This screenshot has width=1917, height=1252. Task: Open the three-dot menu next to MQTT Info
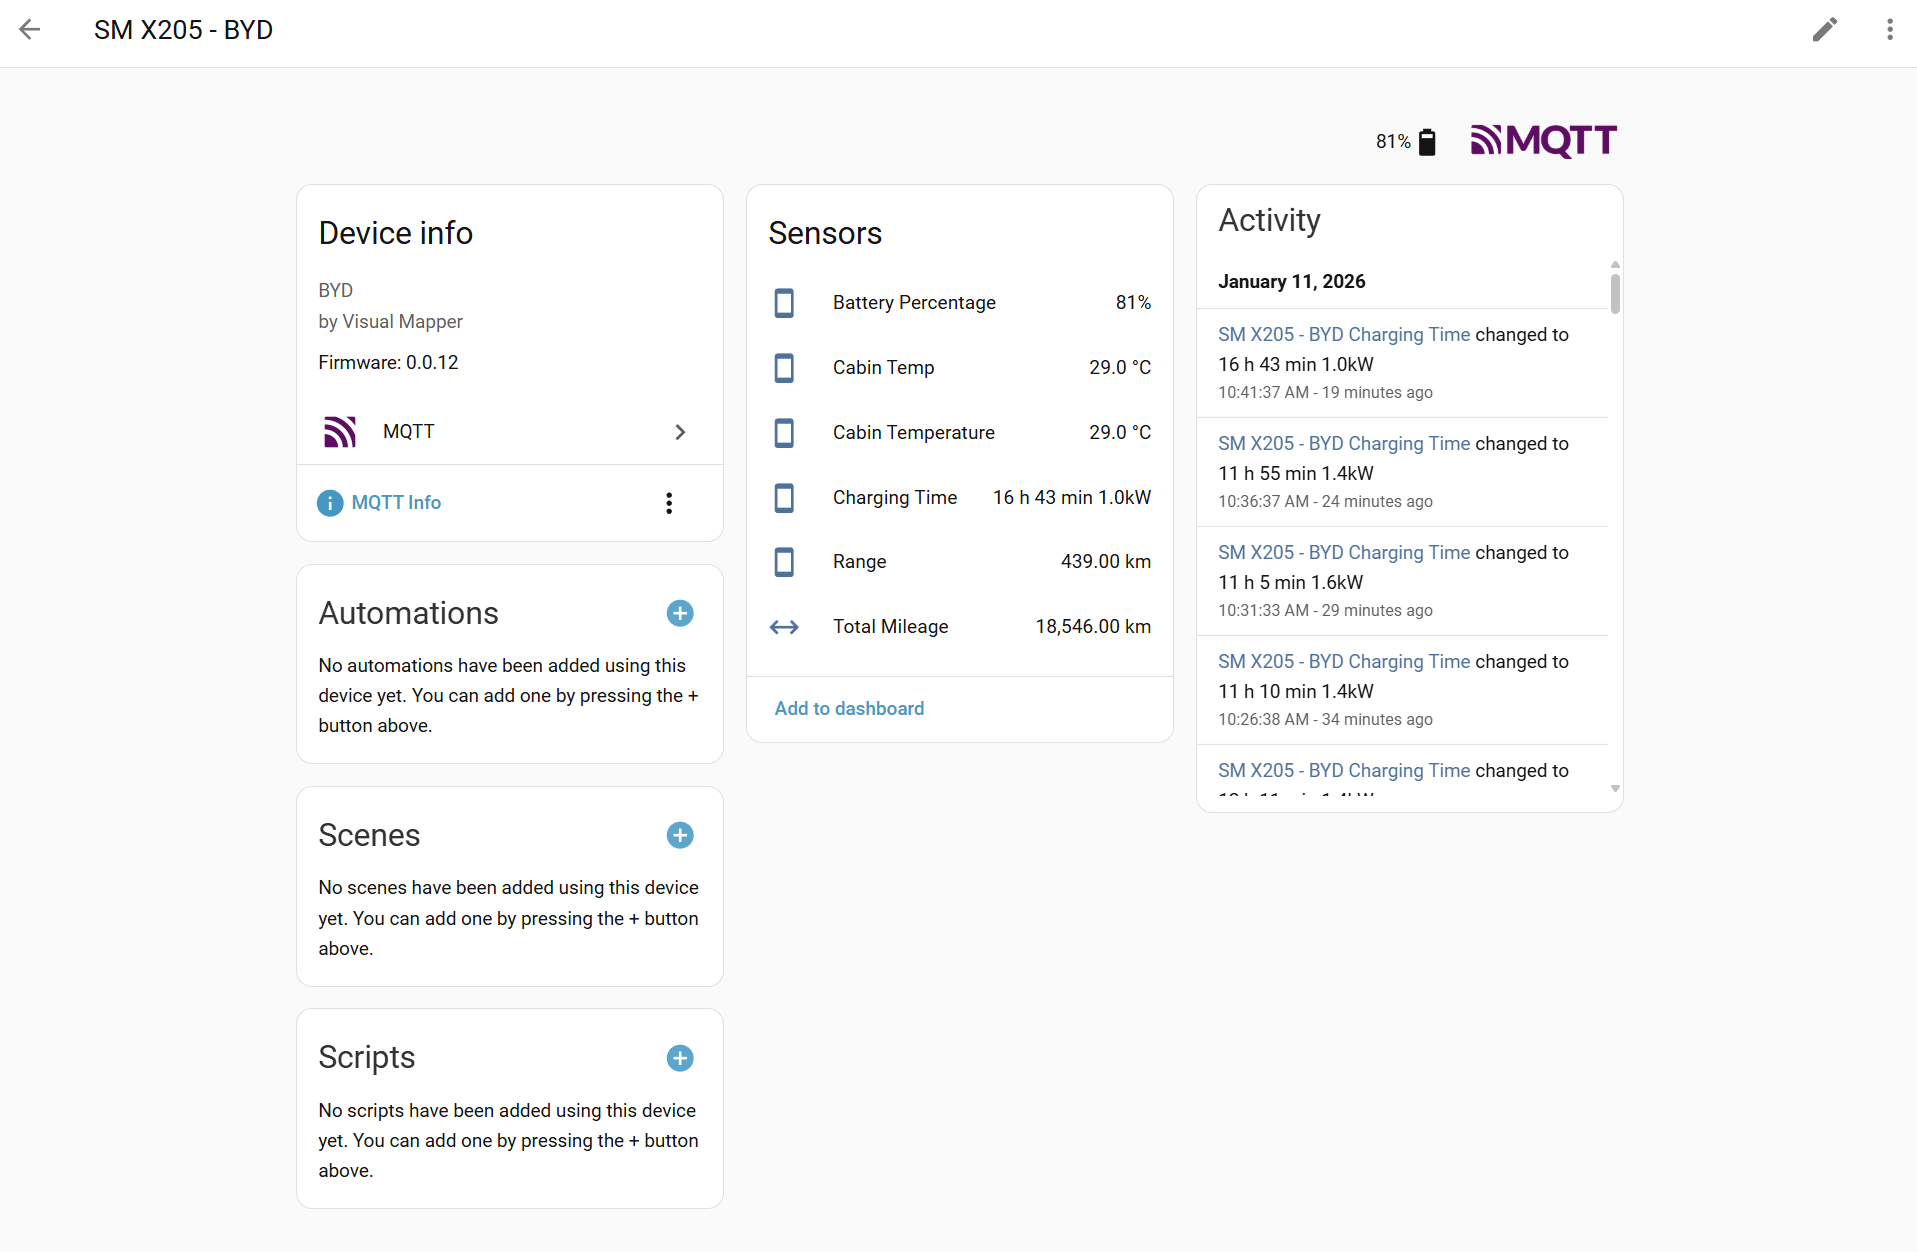pos(668,503)
